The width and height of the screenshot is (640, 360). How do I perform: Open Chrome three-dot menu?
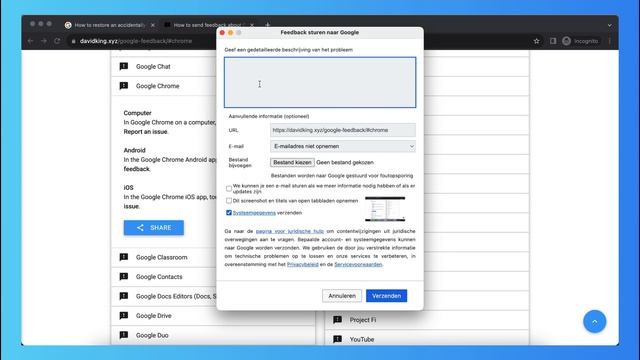pos(610,41)
